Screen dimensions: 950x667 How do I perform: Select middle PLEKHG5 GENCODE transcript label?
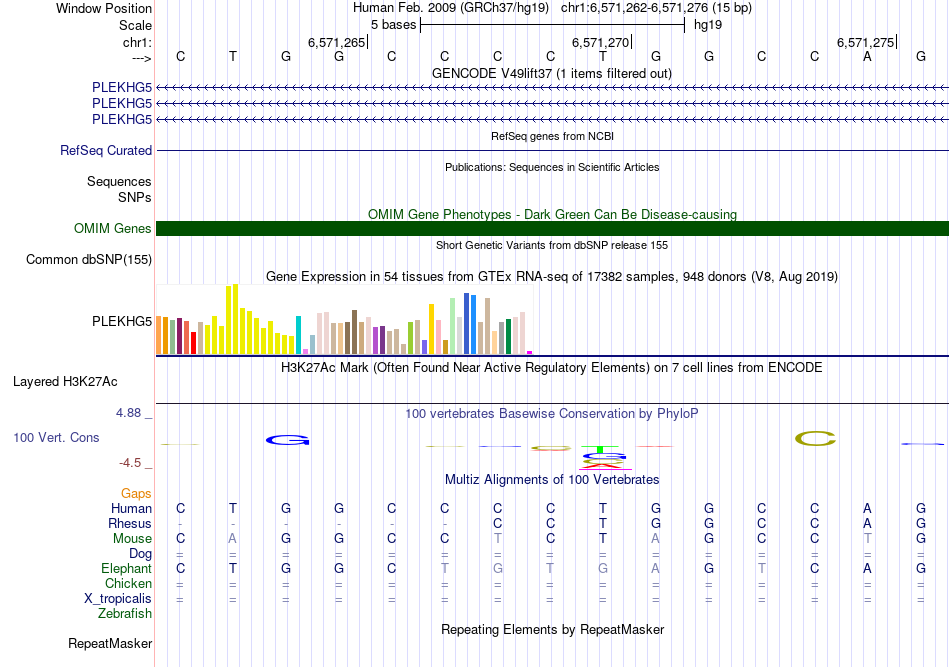[122, 104]
